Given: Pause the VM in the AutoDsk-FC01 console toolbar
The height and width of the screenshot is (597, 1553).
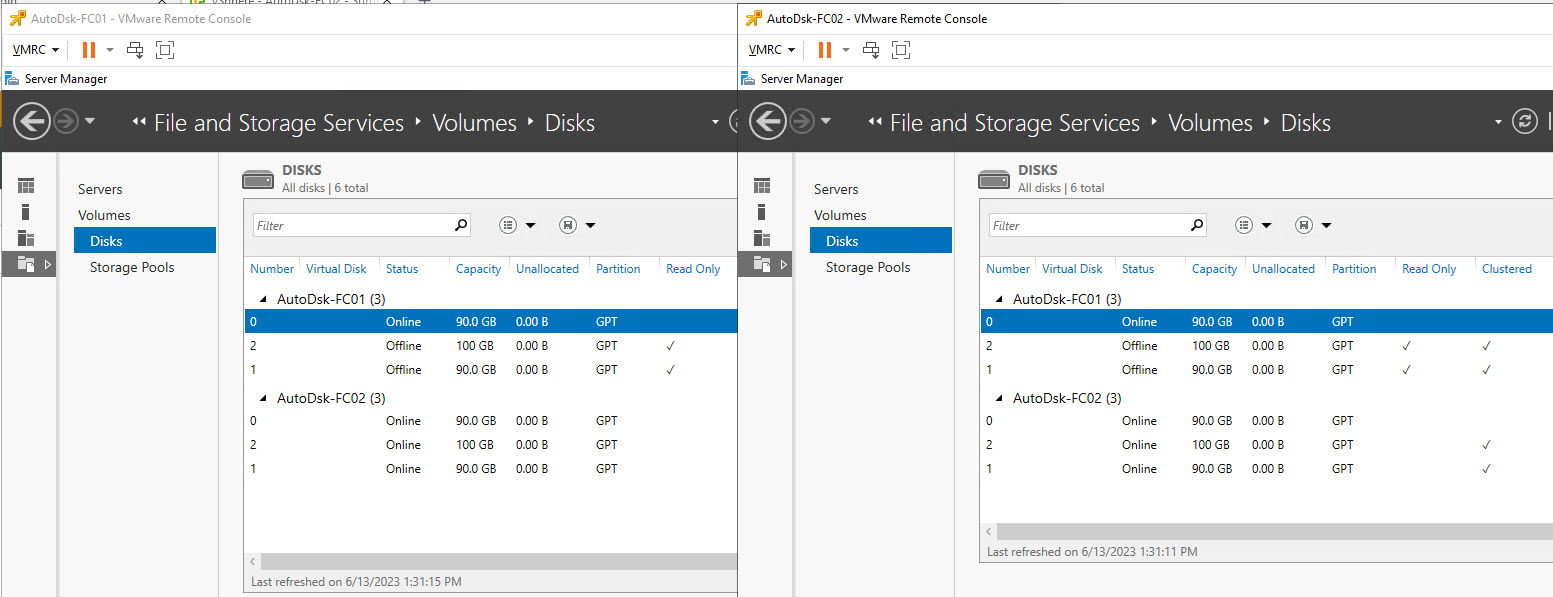Looking at the screenshot, I should (89, 50).
